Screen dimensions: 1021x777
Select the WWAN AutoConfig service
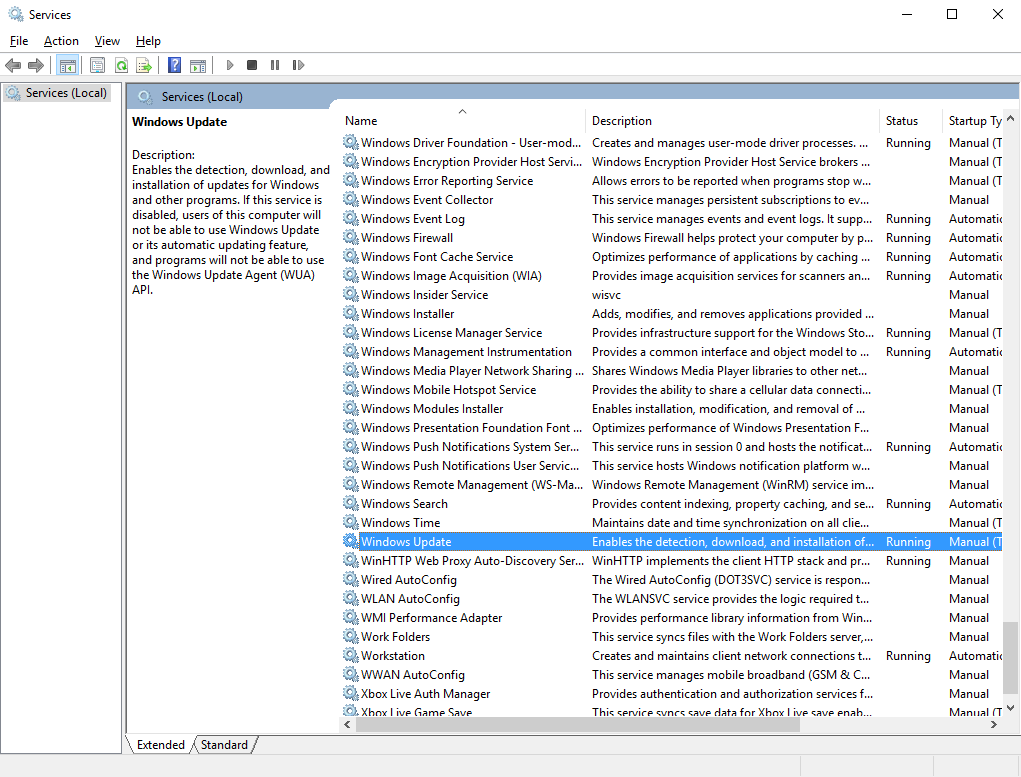tap(671, 674)
